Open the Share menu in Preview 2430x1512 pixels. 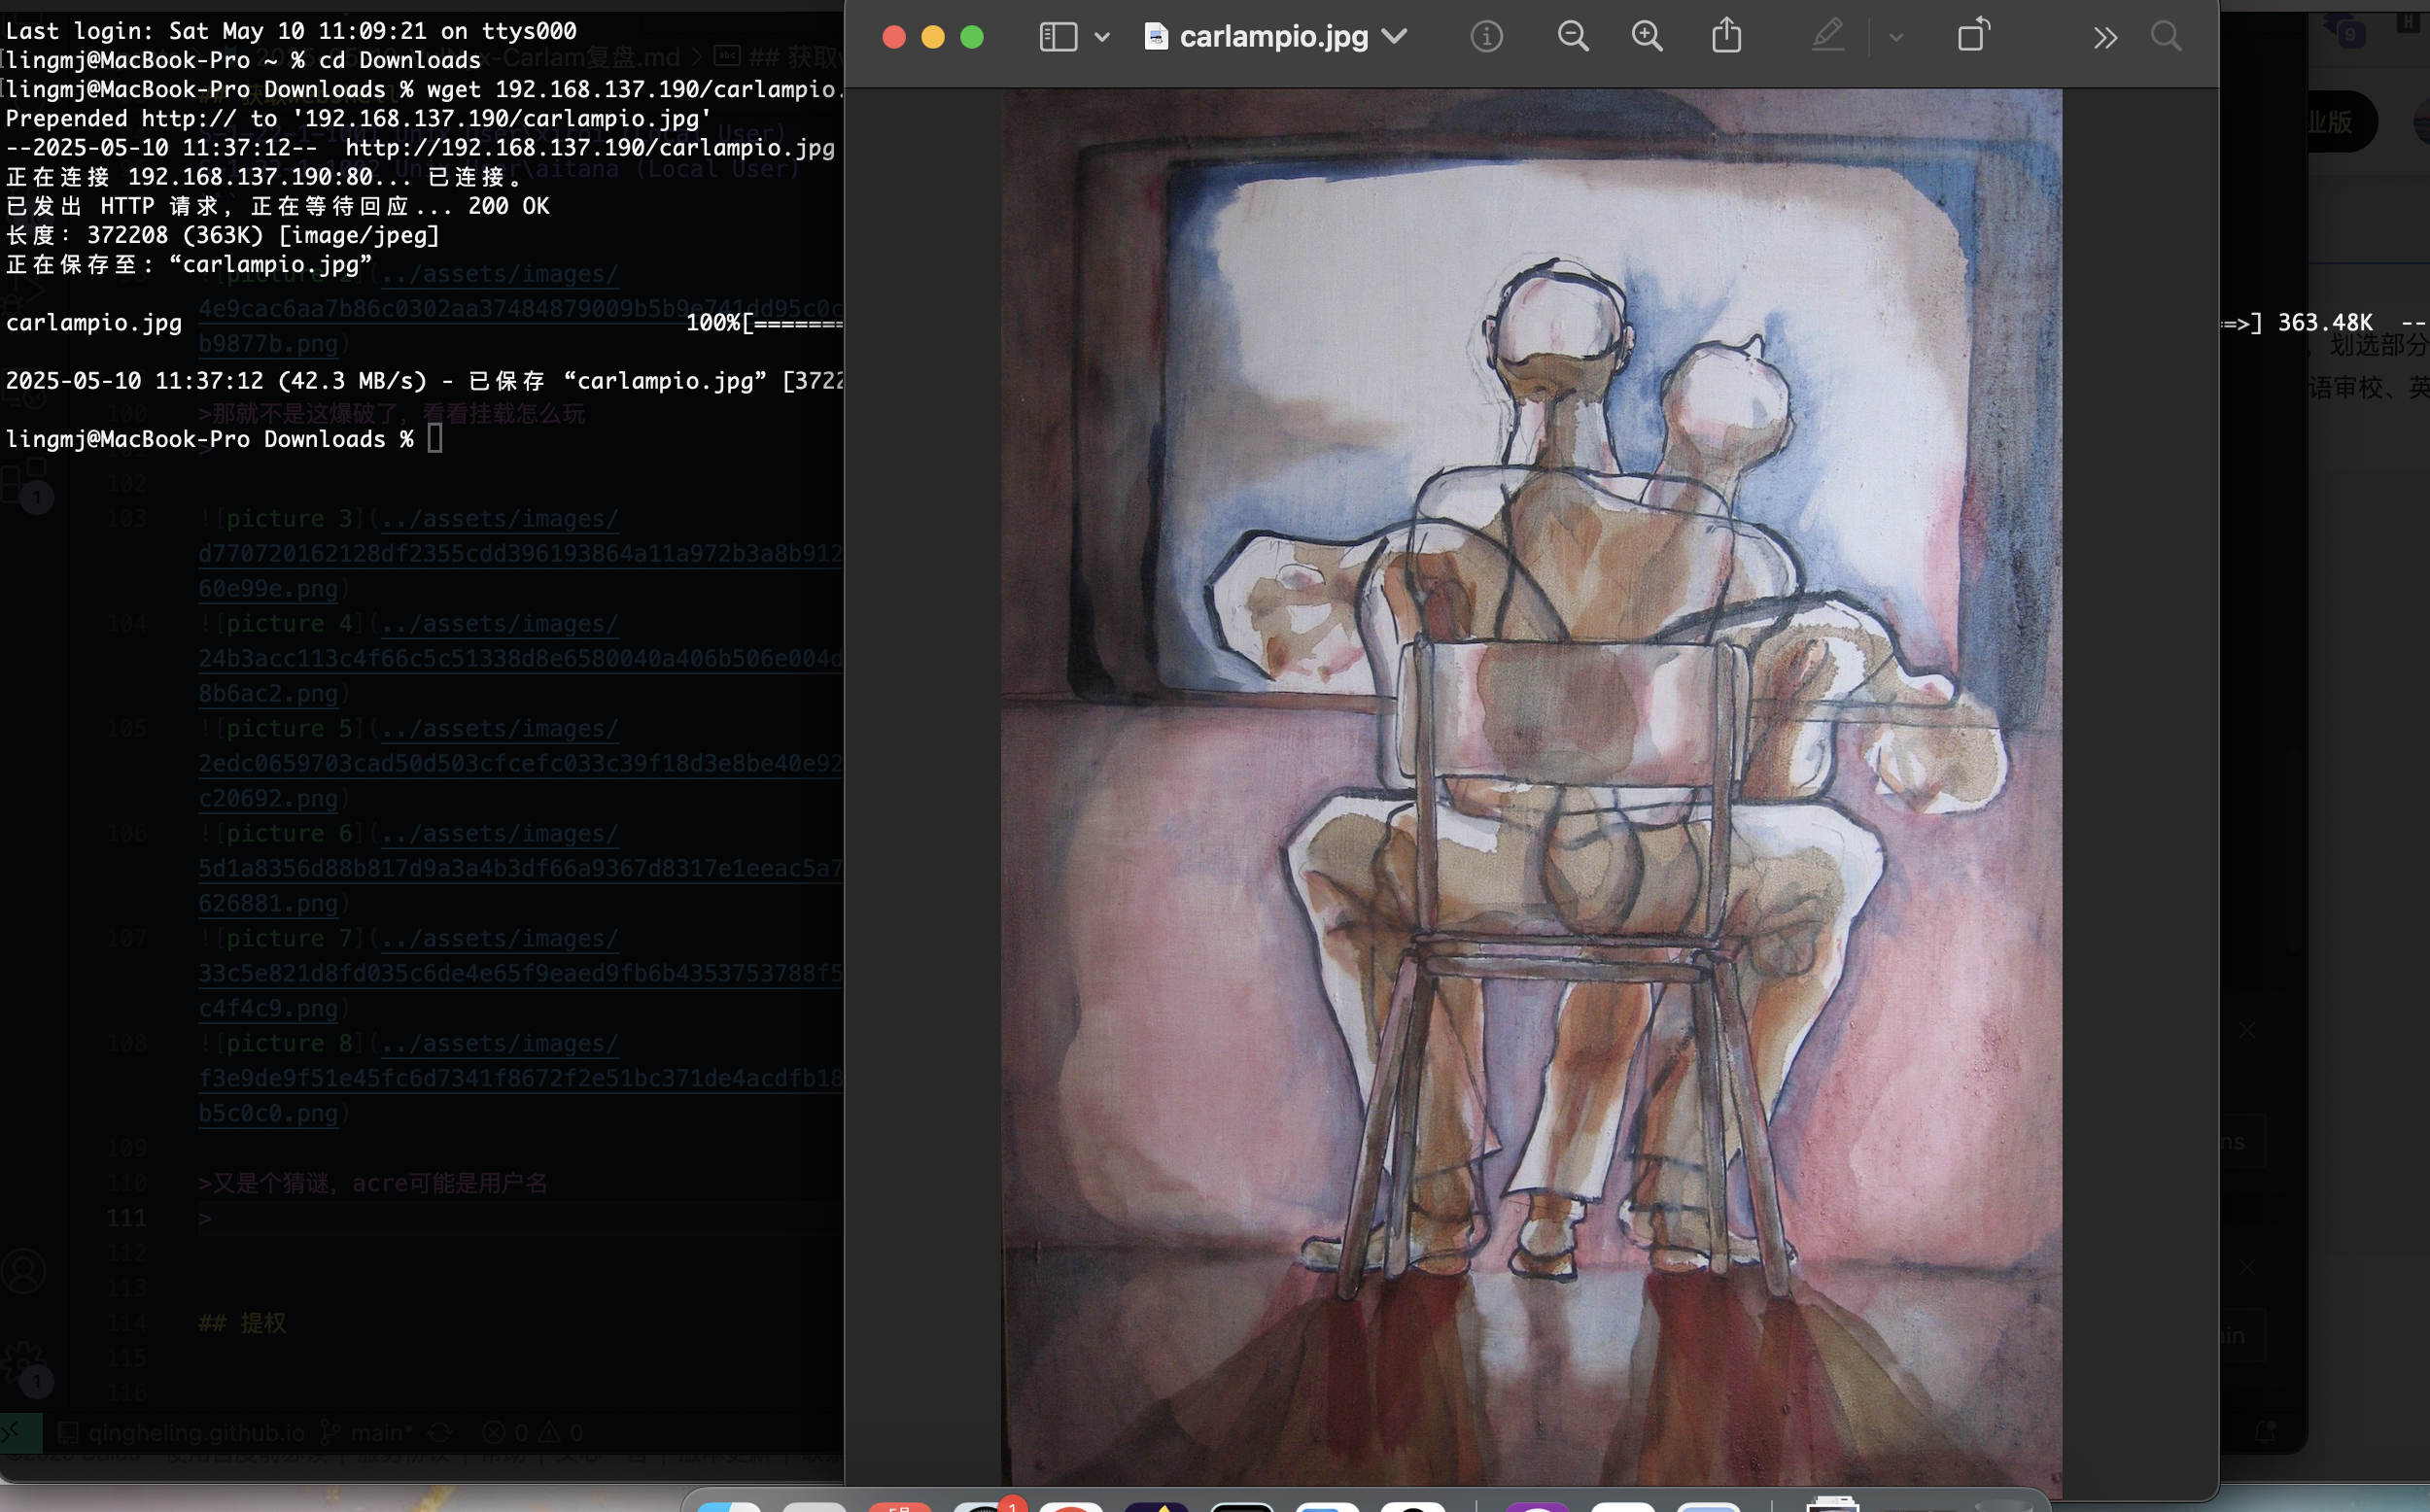pyautogui.click(x=1727, y=36)
